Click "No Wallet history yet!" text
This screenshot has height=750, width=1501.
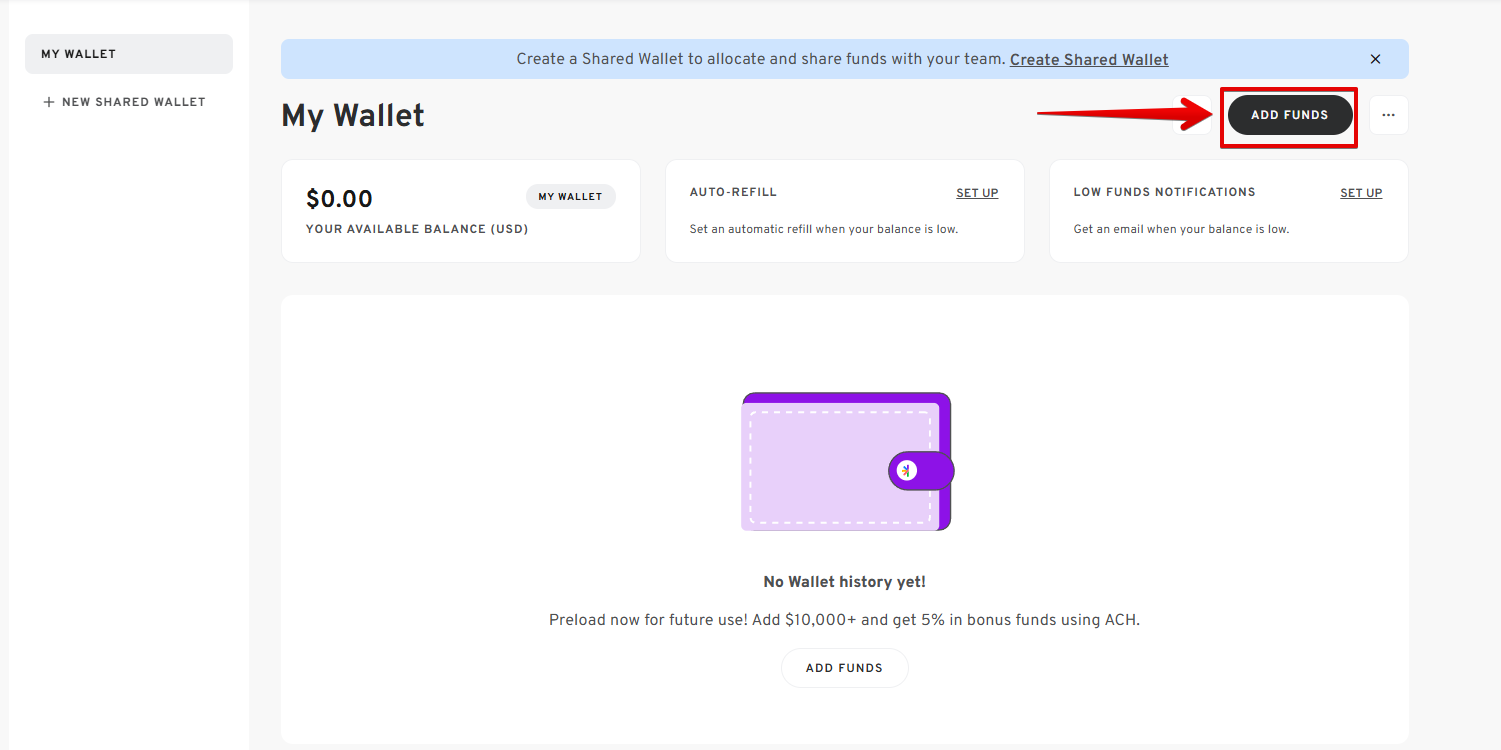(x=844, y=582)
